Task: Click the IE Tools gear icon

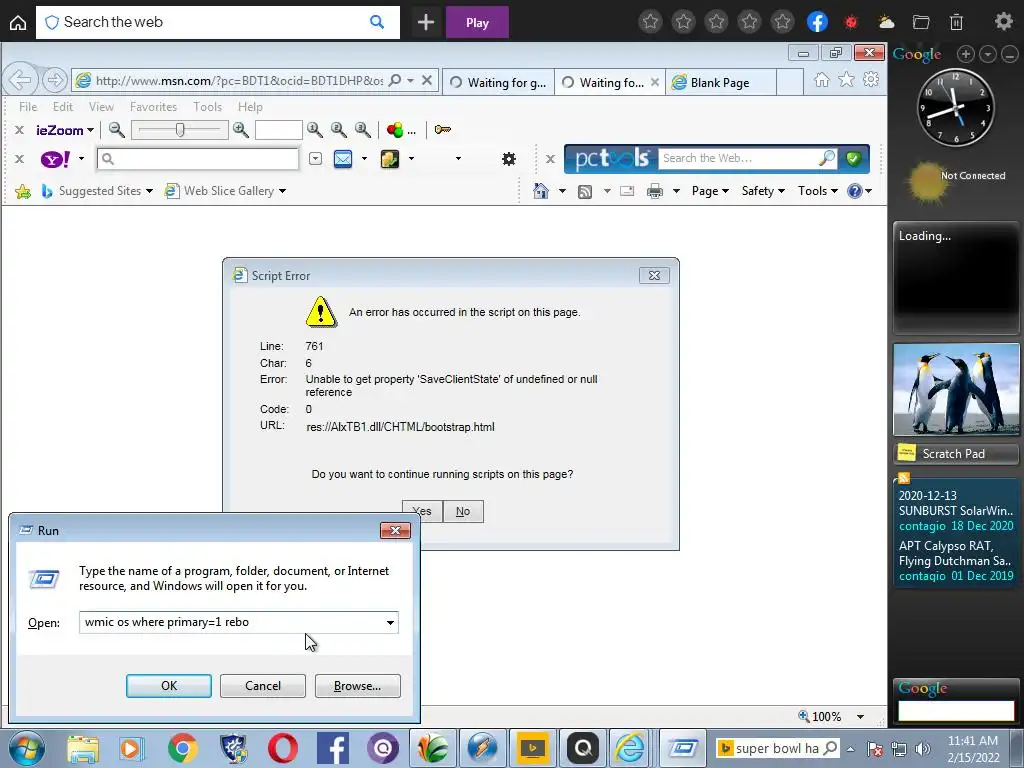Action: (871, 80)
